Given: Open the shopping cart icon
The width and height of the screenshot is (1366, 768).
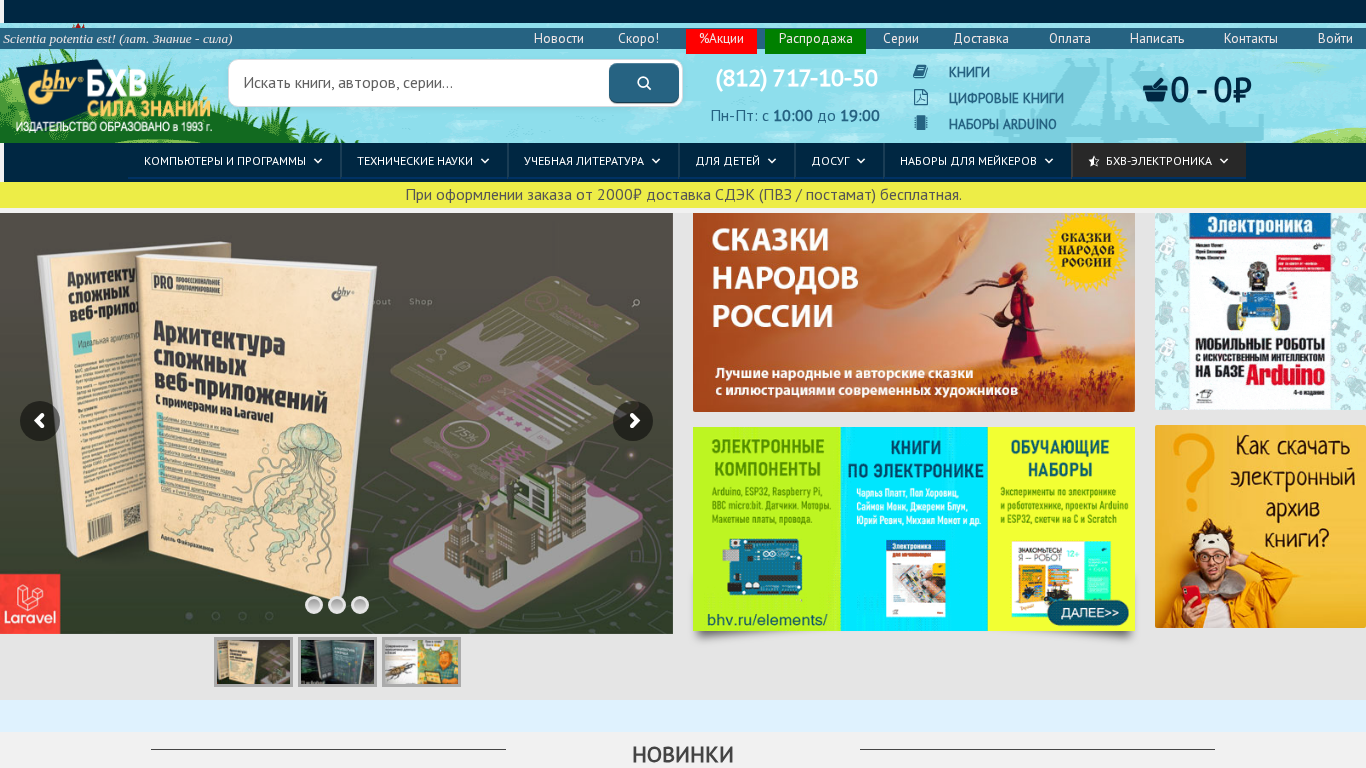Looking at the screenshot, I should tap(1155, 91).
